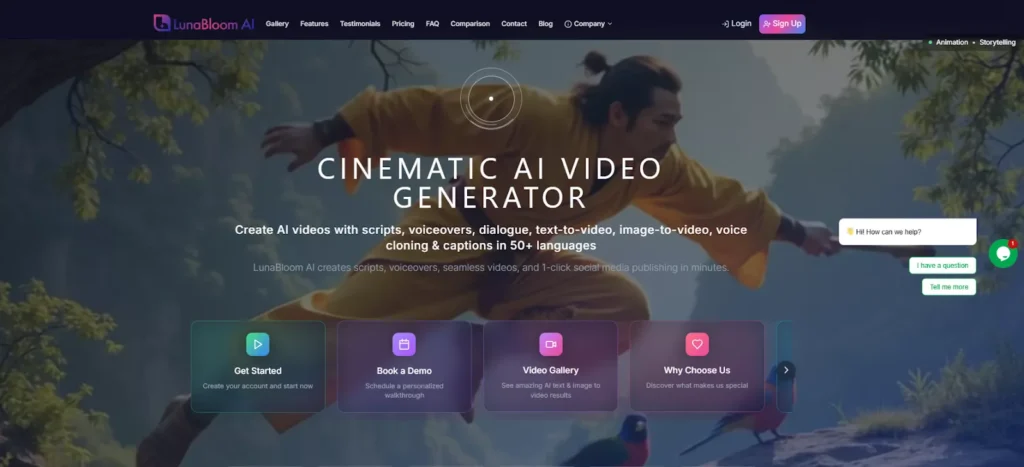This screenshot has width=1024, height=467.
Task: Click the LunaBloom AI logo
Action: click(x=204, y=24)
